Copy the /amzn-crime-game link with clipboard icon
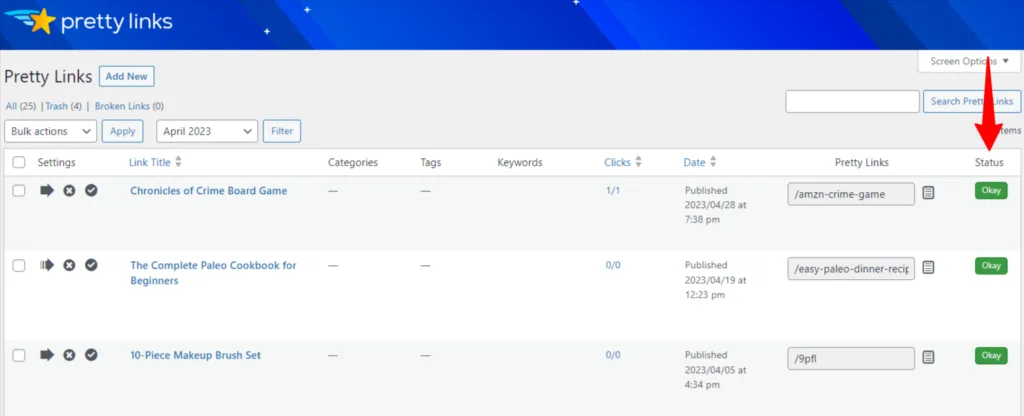Screen dimensions: 1024x416 click(929, 193)
